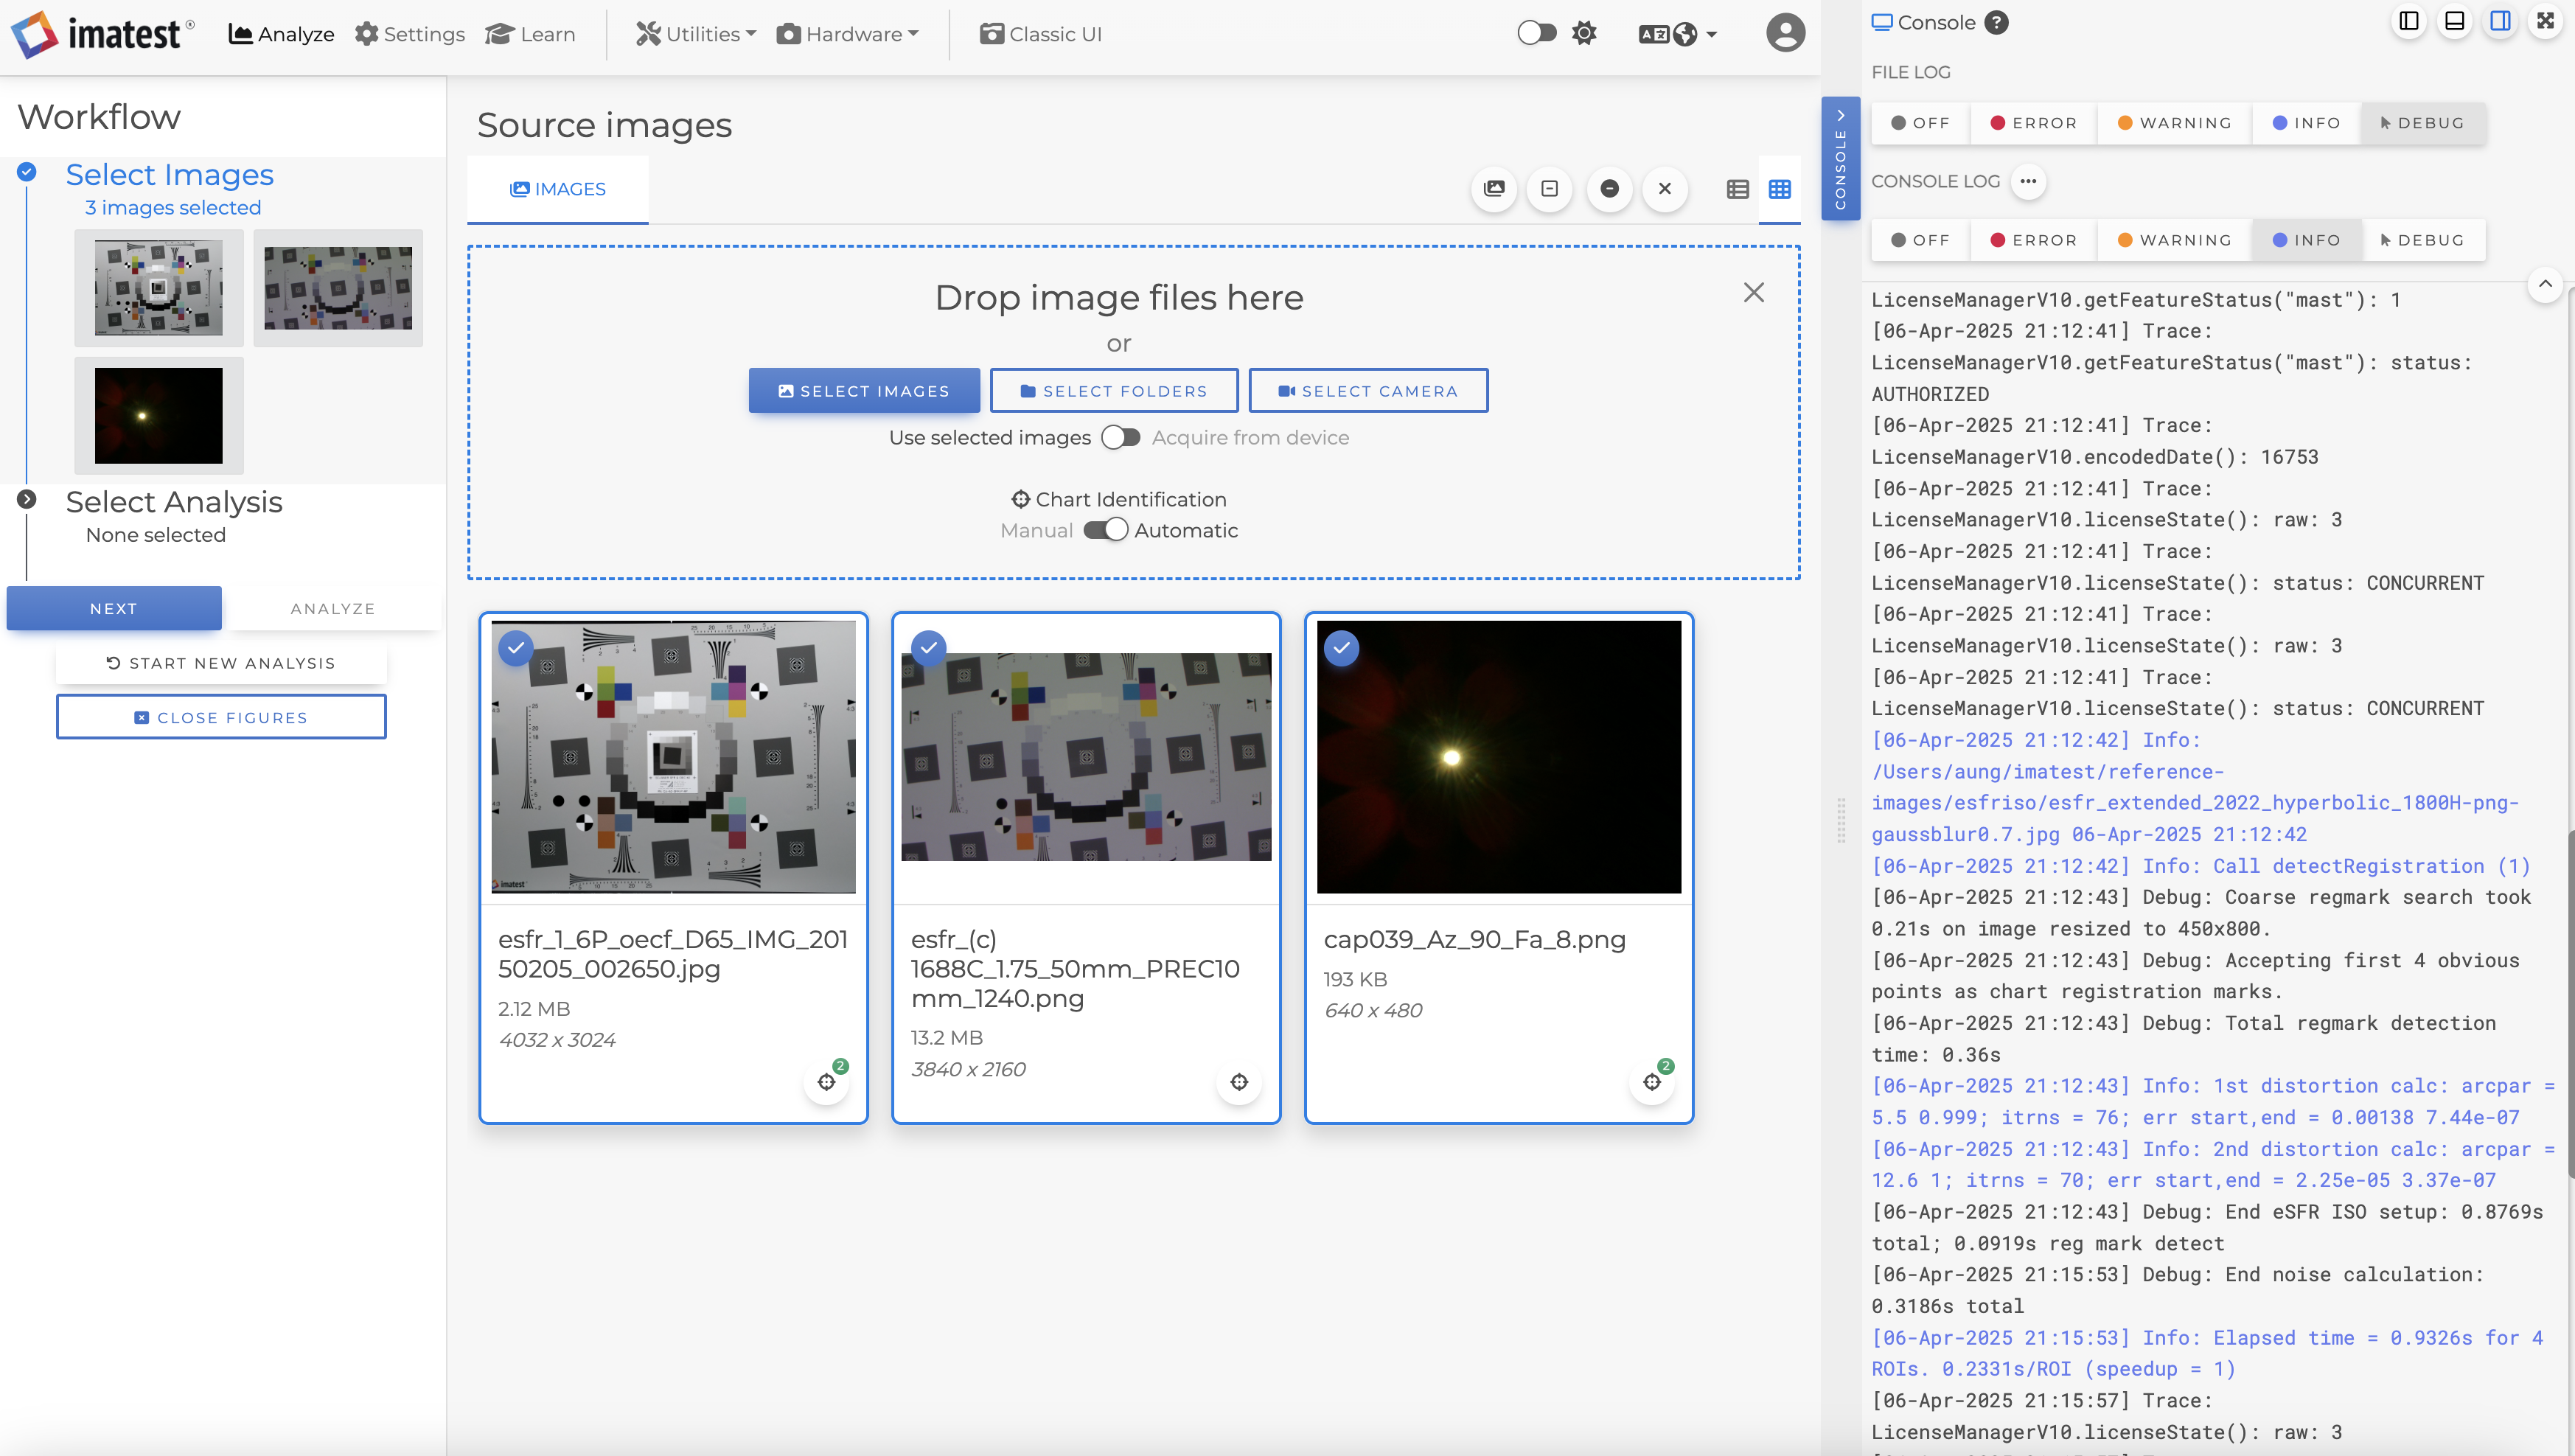
Task: Toggle the dark mode switch
Action: click(x=1536, y=33)
